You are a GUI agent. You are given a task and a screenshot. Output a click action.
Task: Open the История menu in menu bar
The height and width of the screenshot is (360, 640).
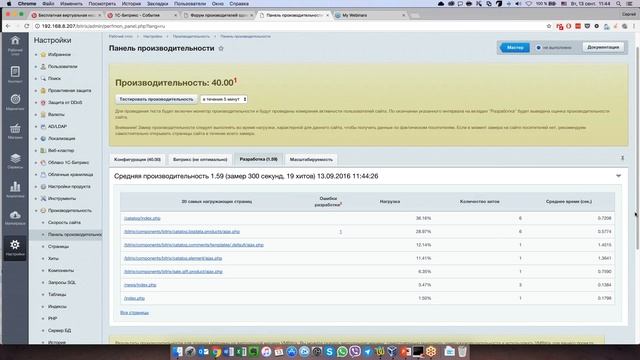131,4
